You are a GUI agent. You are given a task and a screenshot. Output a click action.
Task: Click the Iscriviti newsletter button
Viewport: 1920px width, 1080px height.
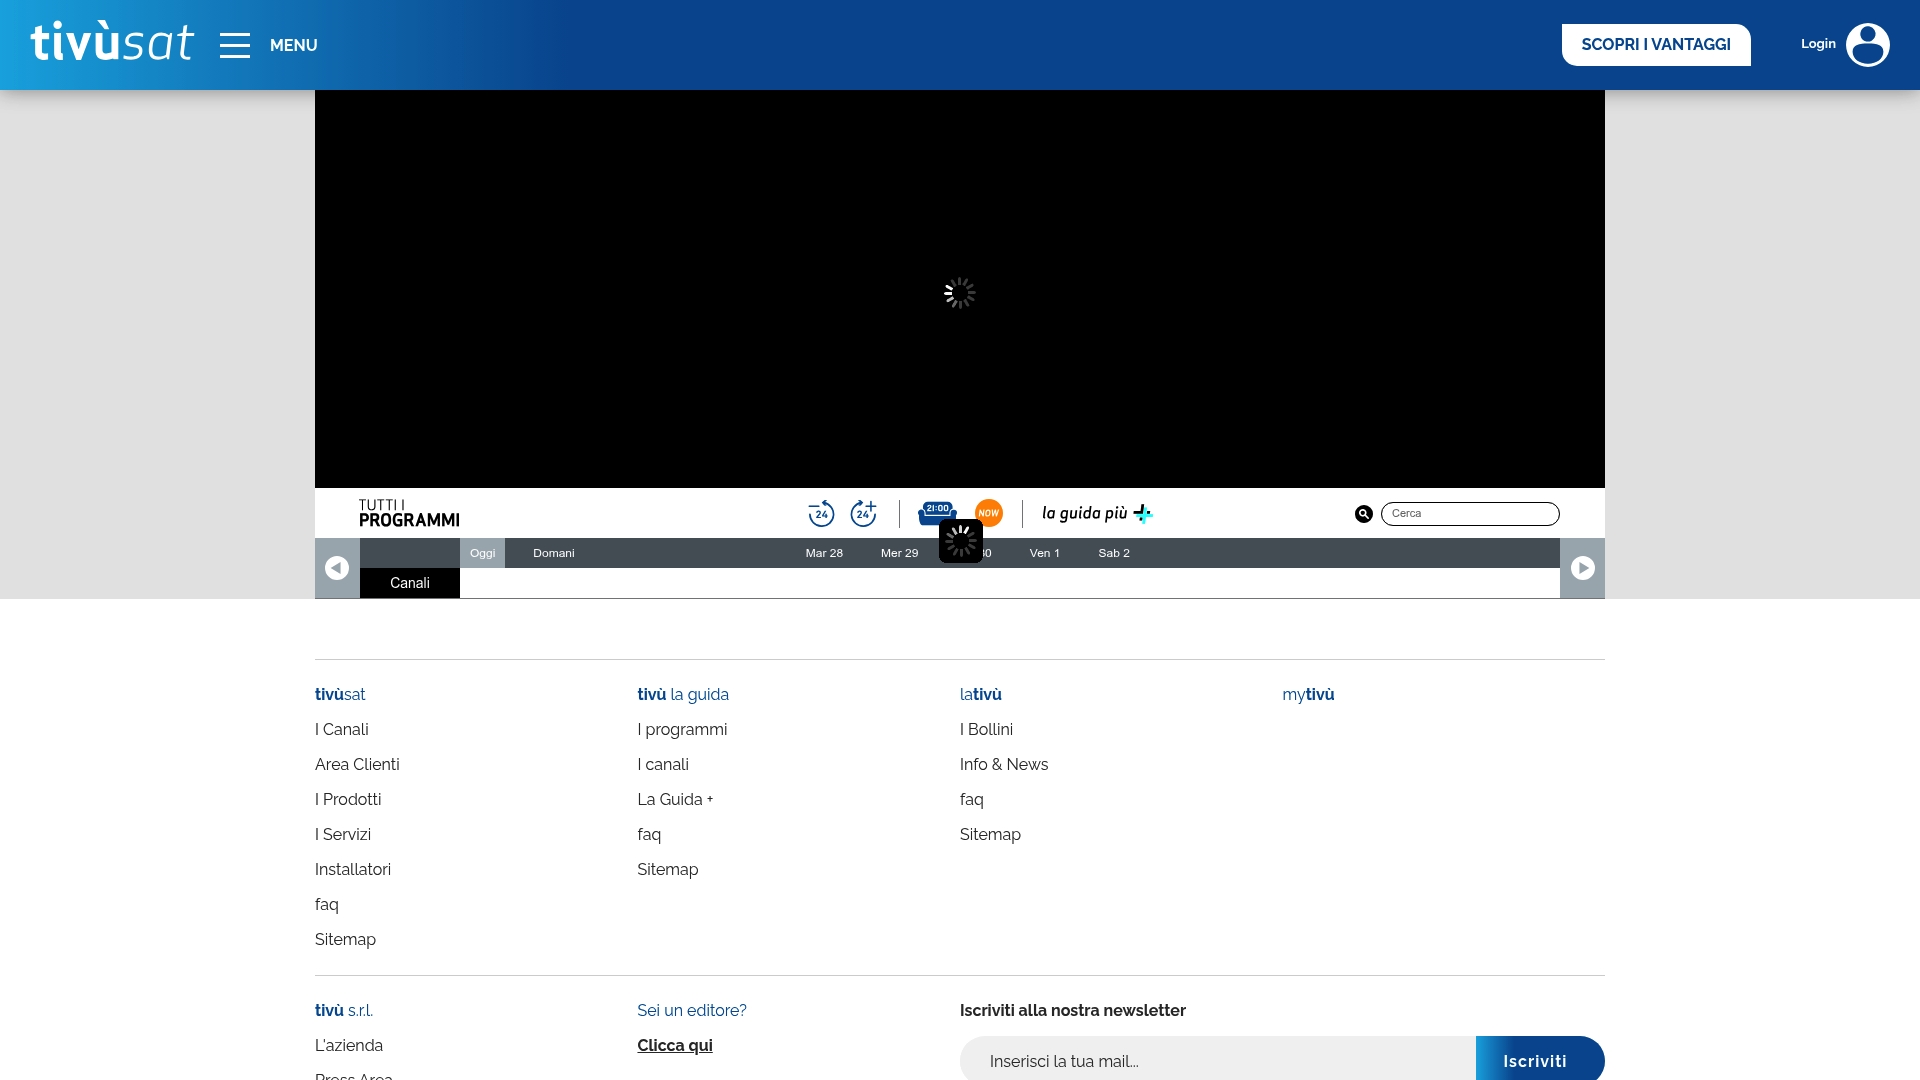pos(1537,1060)
